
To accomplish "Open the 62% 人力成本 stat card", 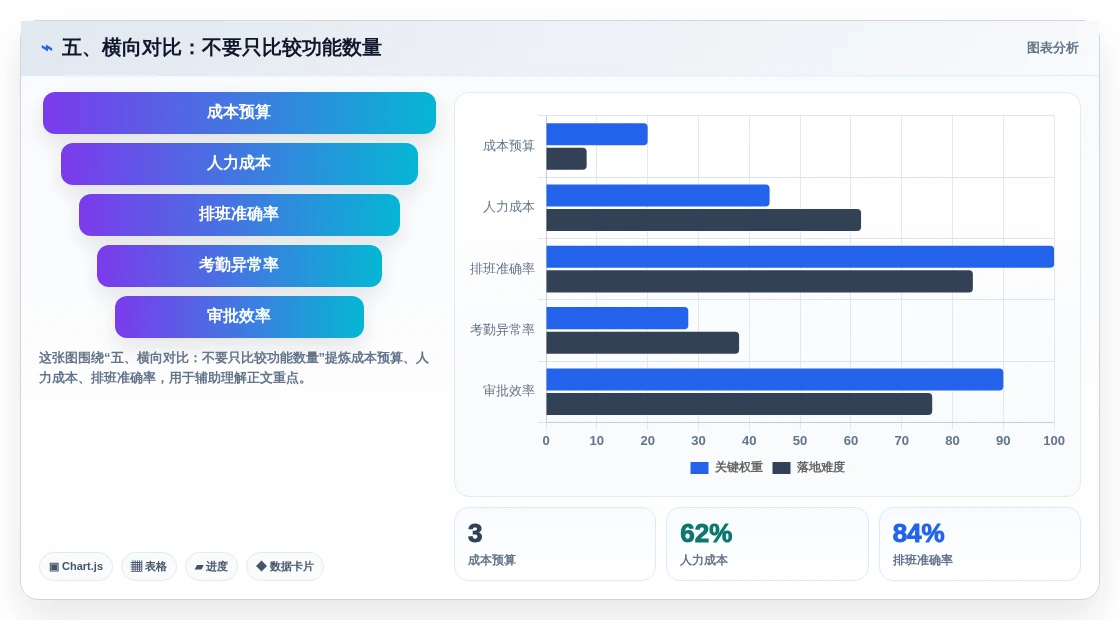I will tap(767, 544).
